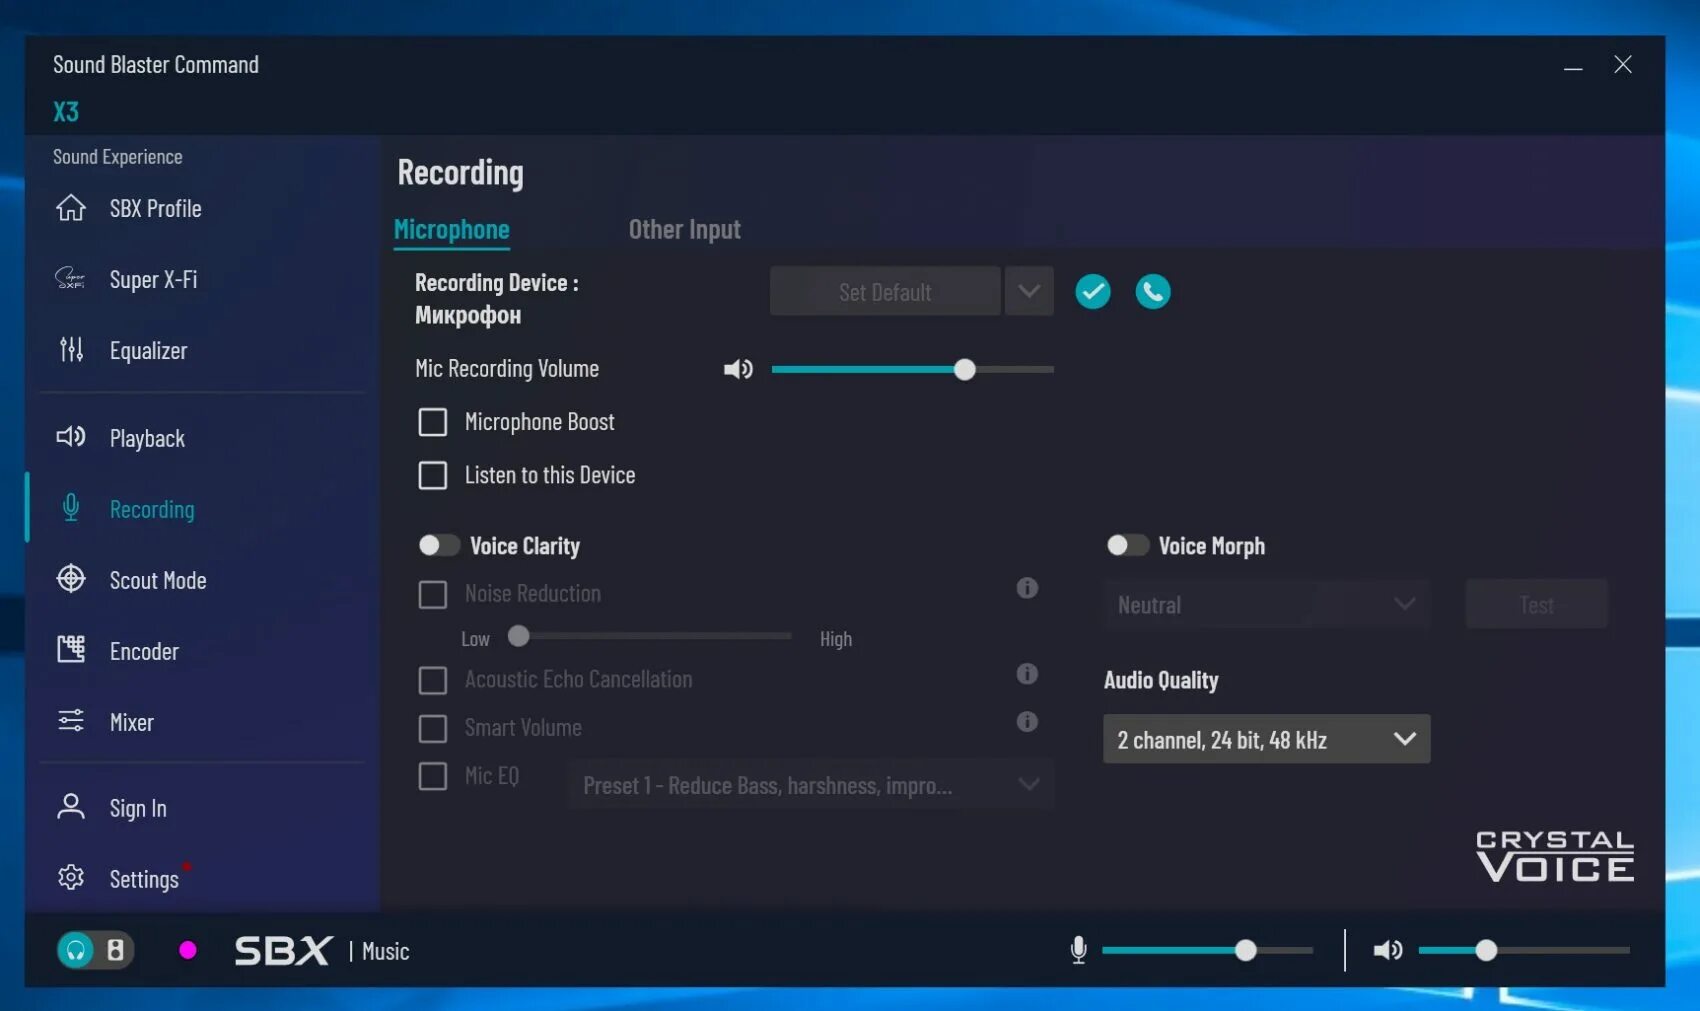Screen dimensions: 1700x1011
Task: Switch to the Other Input tab
Action: 685,230
